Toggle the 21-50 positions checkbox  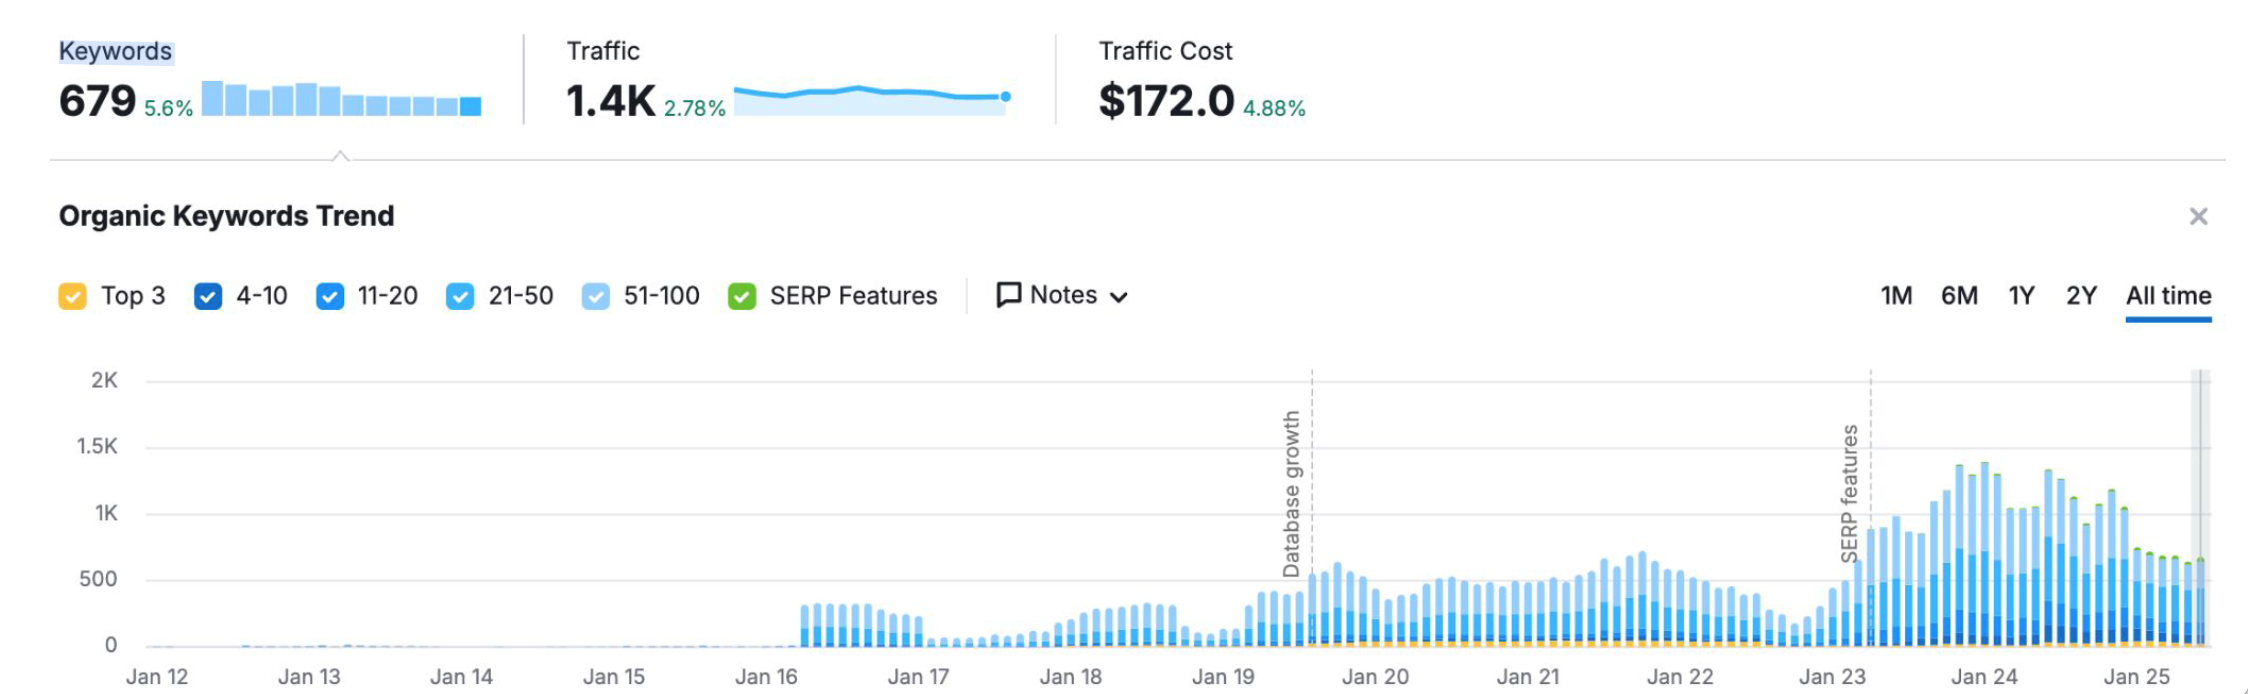[x=460, y=297]
